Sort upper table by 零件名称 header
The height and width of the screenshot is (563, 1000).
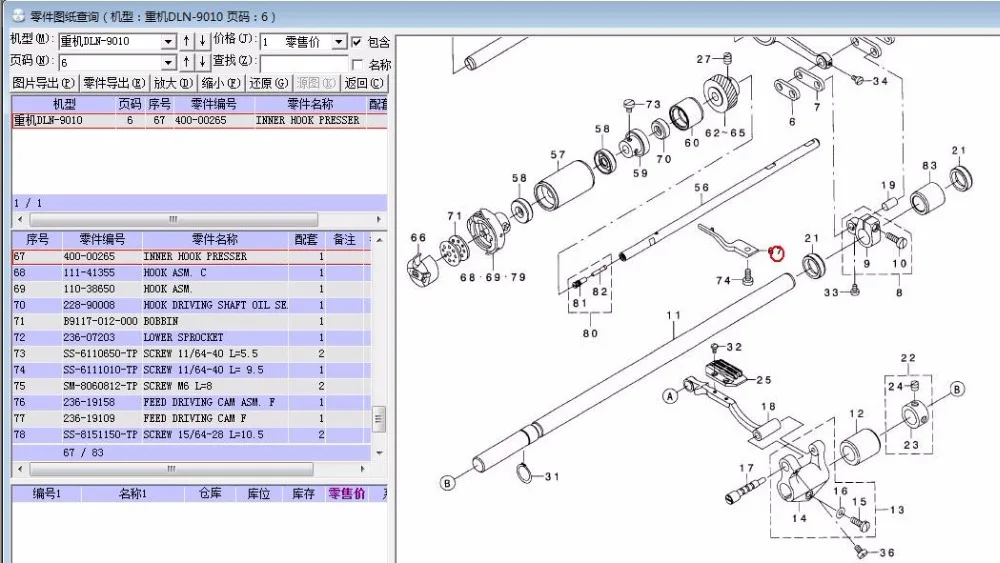pos(310,104)
